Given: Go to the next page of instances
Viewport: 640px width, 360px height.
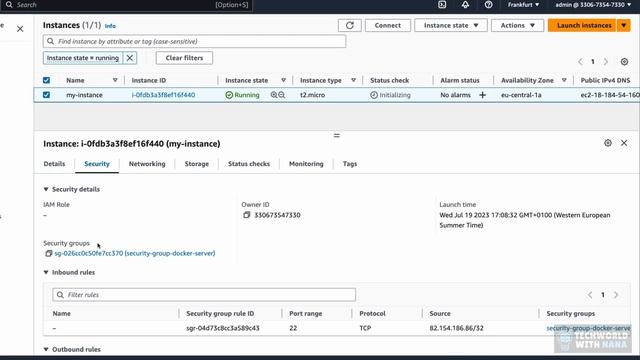Looking at the screenshot, I should click(606, 62).
